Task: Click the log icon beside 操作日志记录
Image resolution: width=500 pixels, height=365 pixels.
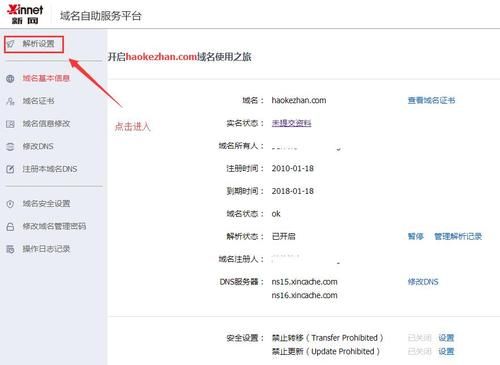Action: coord(10,249)
